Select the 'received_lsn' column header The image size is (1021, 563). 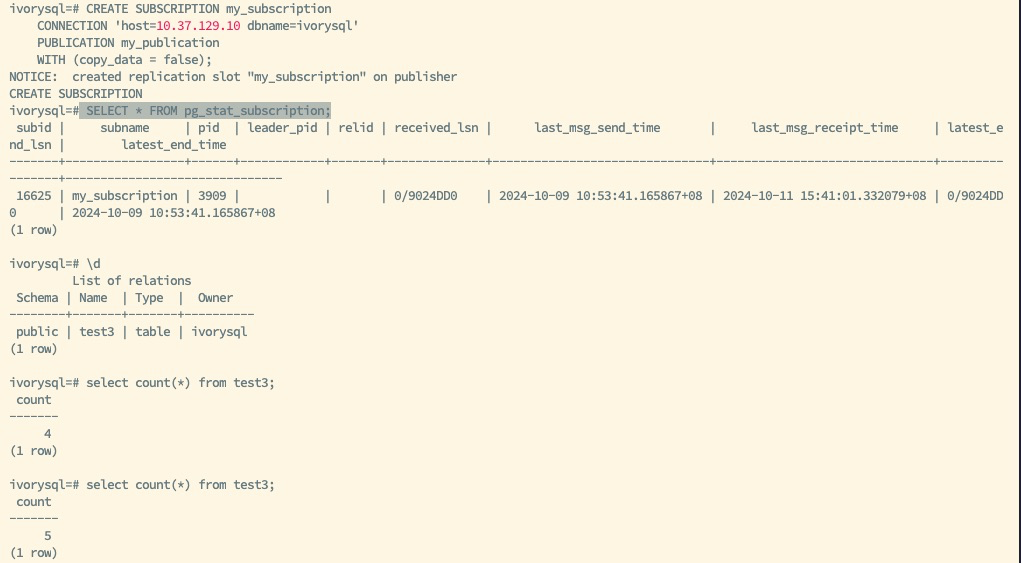(436, 128)
